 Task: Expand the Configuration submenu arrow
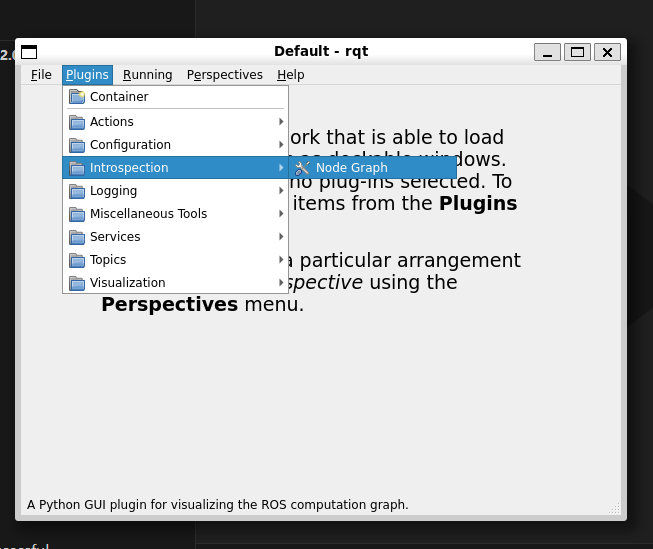pos(281,145)
